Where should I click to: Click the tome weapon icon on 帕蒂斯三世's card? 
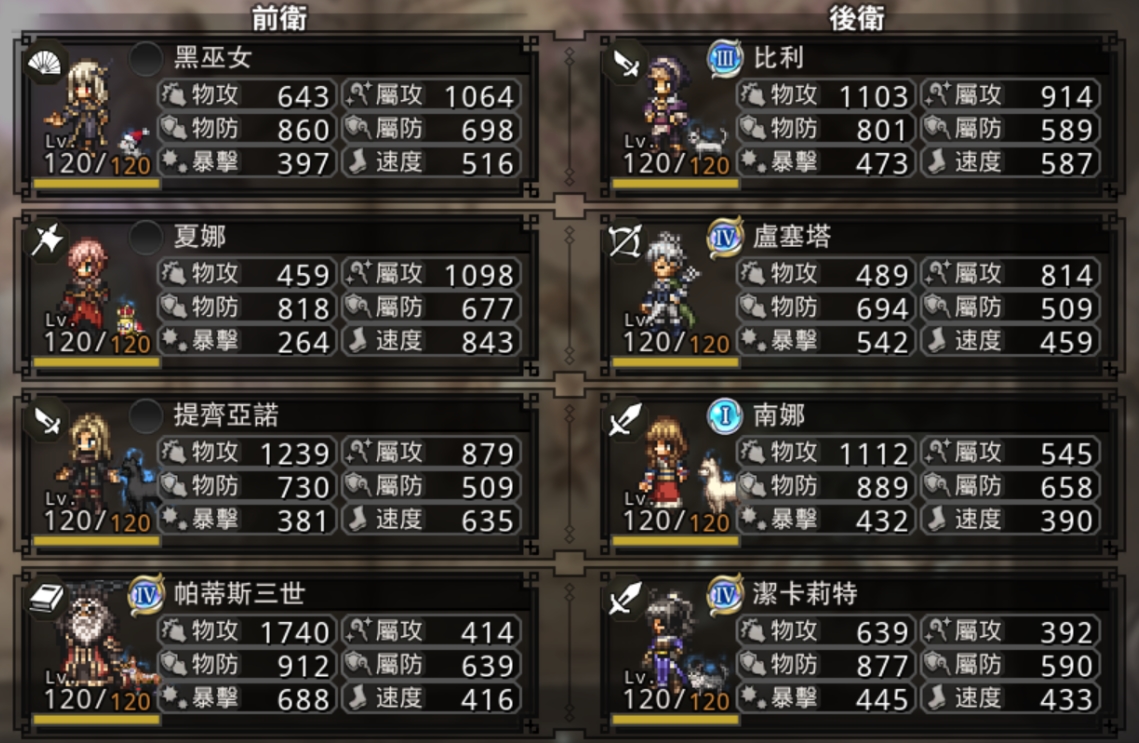click(46, 599)
